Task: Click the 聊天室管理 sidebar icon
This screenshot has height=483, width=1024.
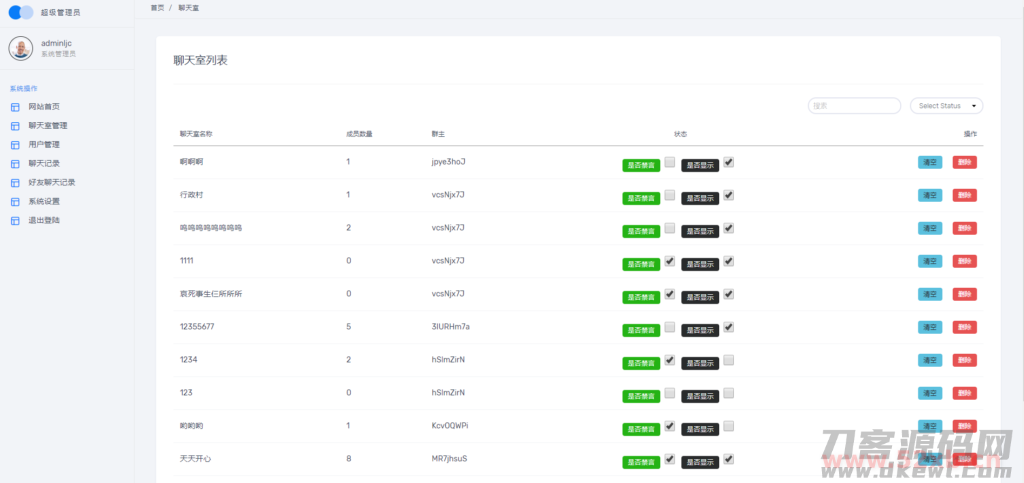Action: pos(15,126)
